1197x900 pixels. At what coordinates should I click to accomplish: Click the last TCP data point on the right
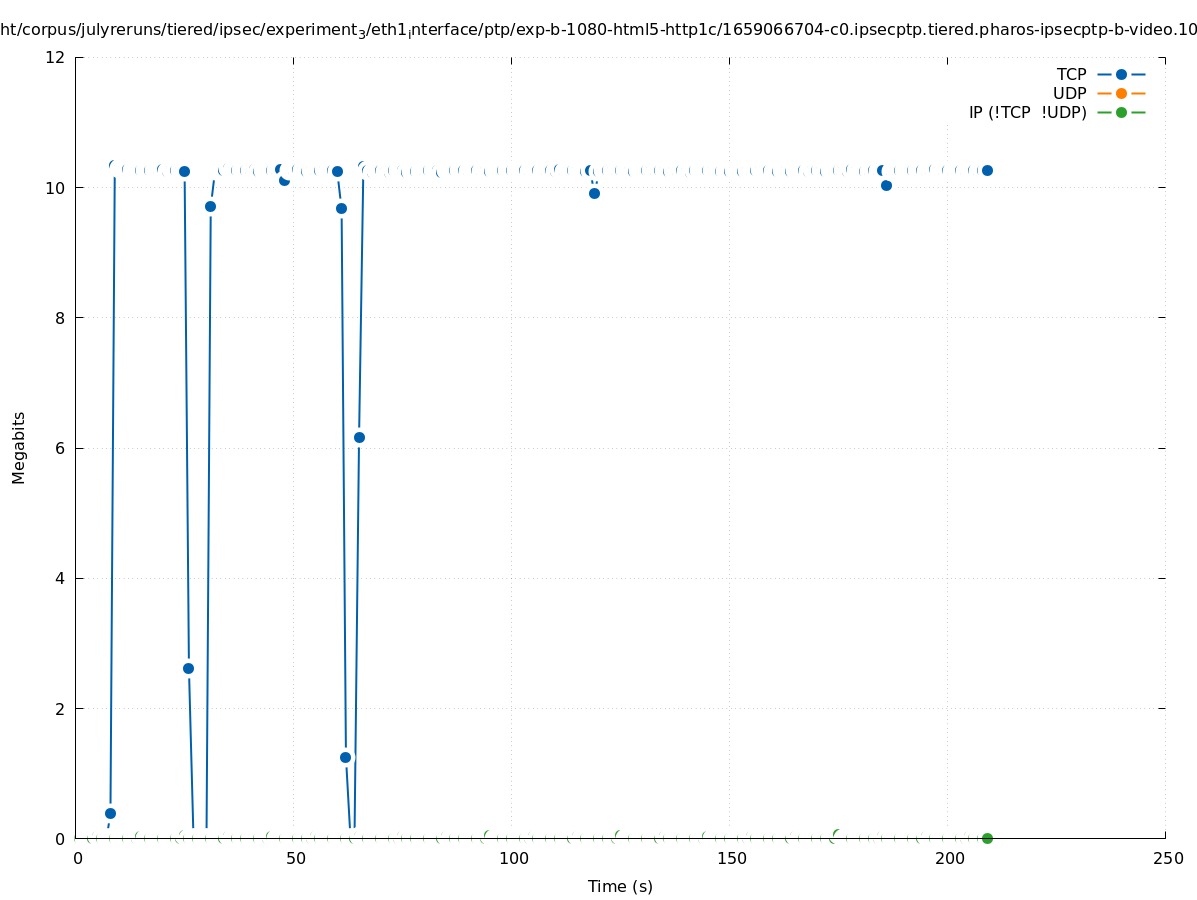tap(987, 170)
